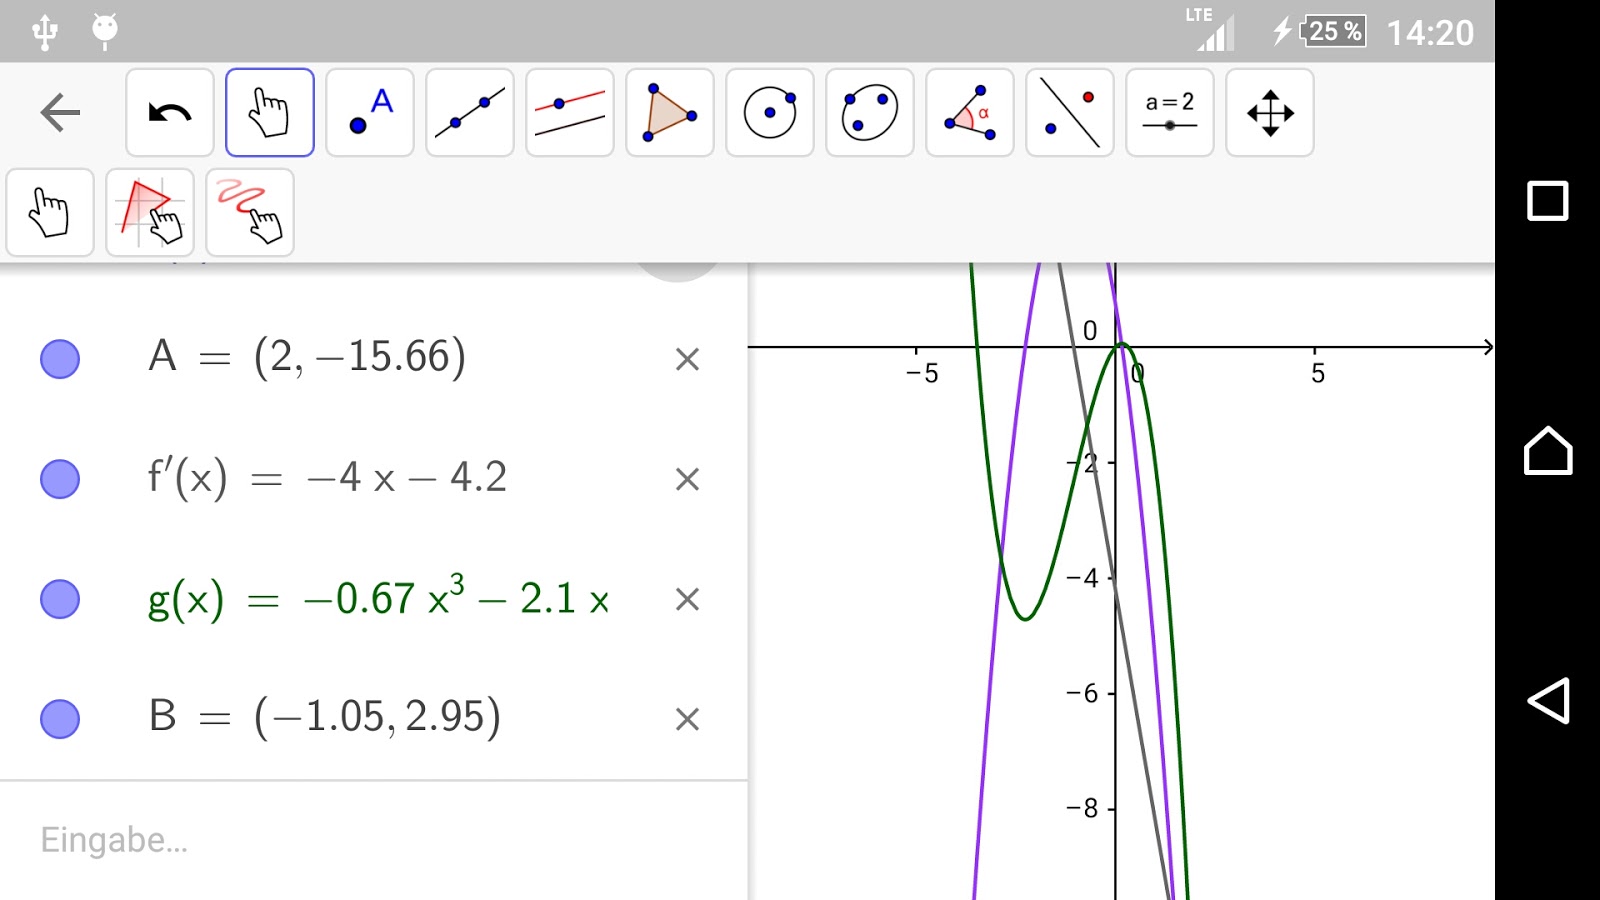Choose the Freehand shape tool

point(150,213)
